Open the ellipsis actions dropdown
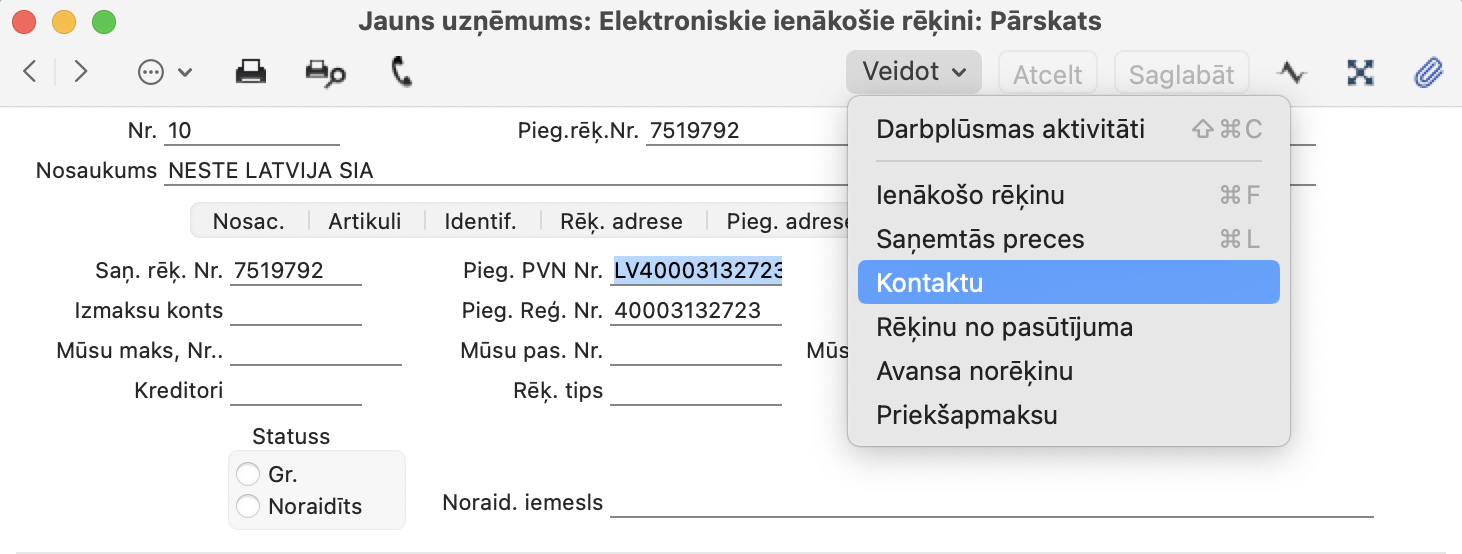Screen dimensions: 1462x554 (x=164, y=72)
